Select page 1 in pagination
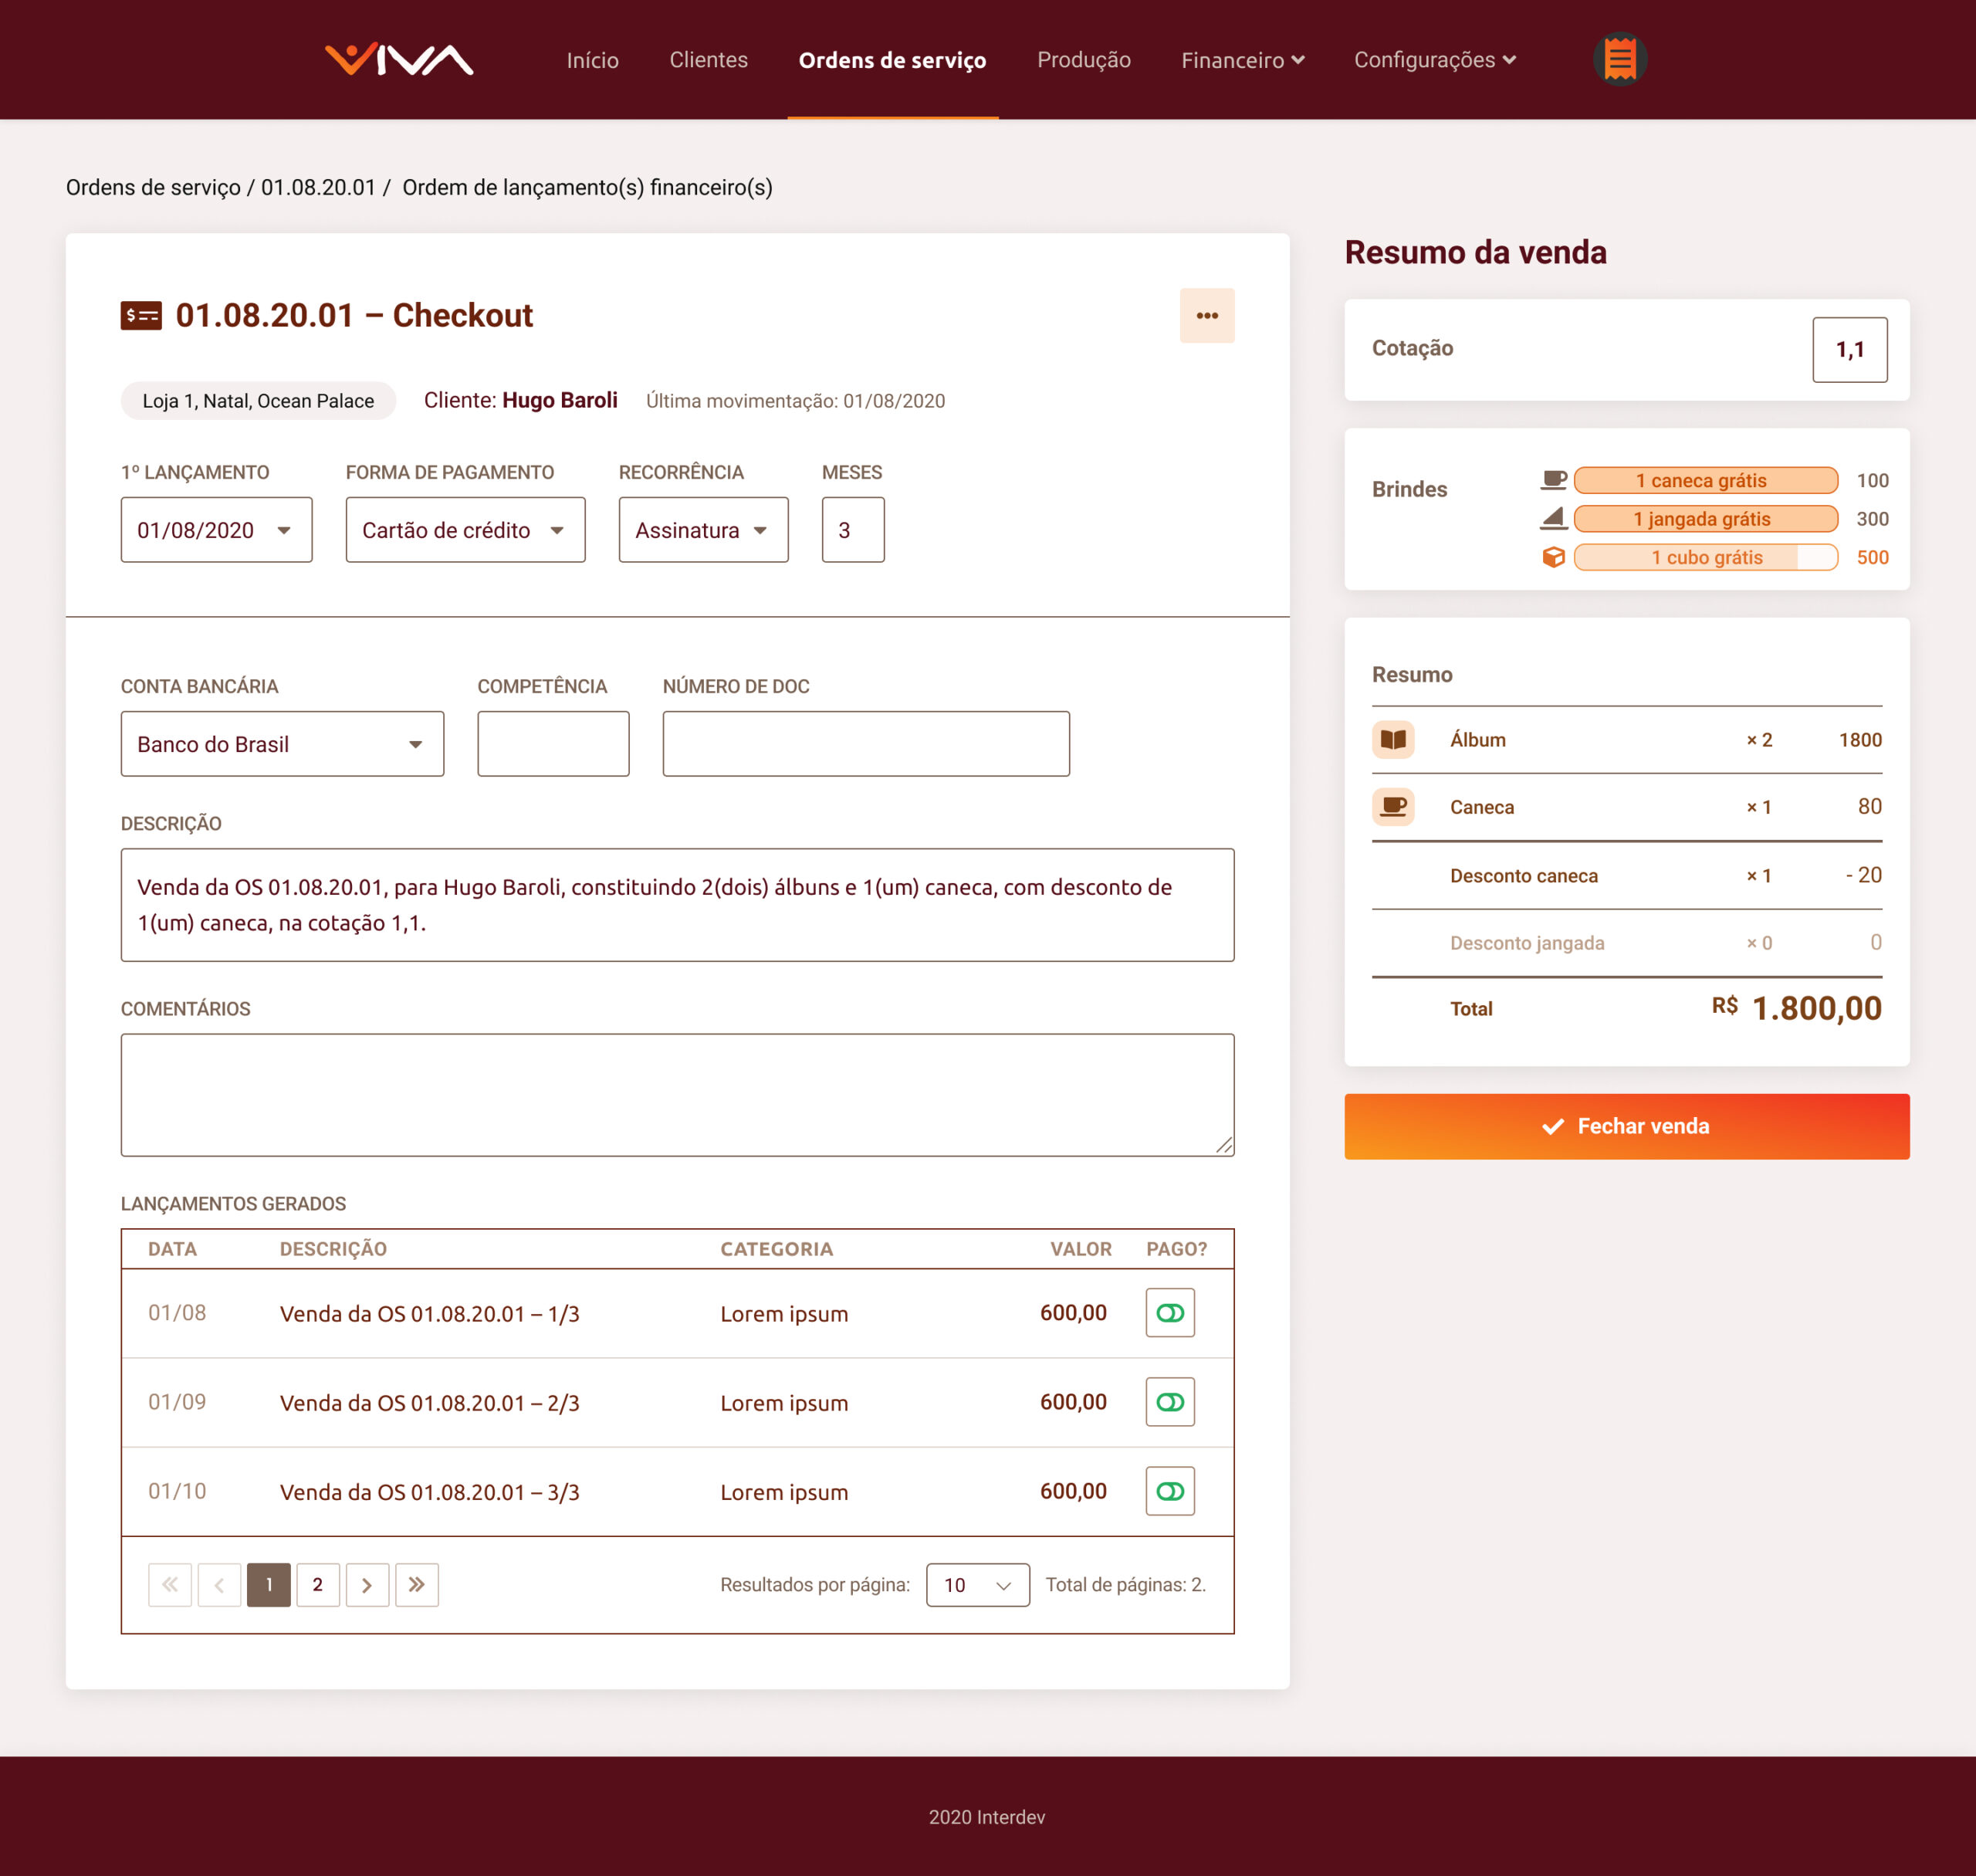1976x1876 pixels. point(269,1585)
